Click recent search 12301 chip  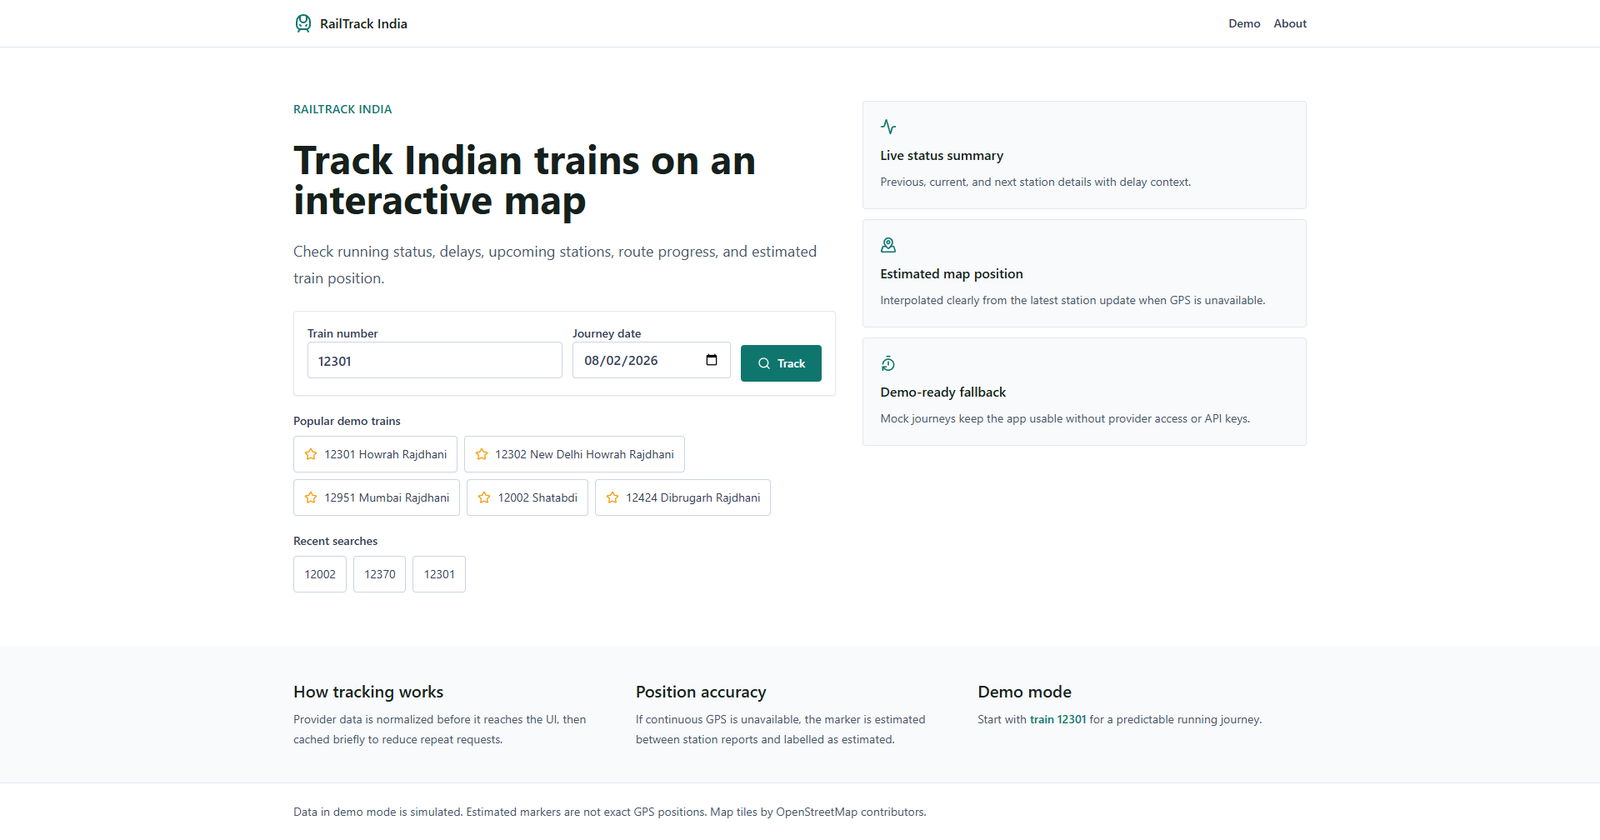click(439, 574)
